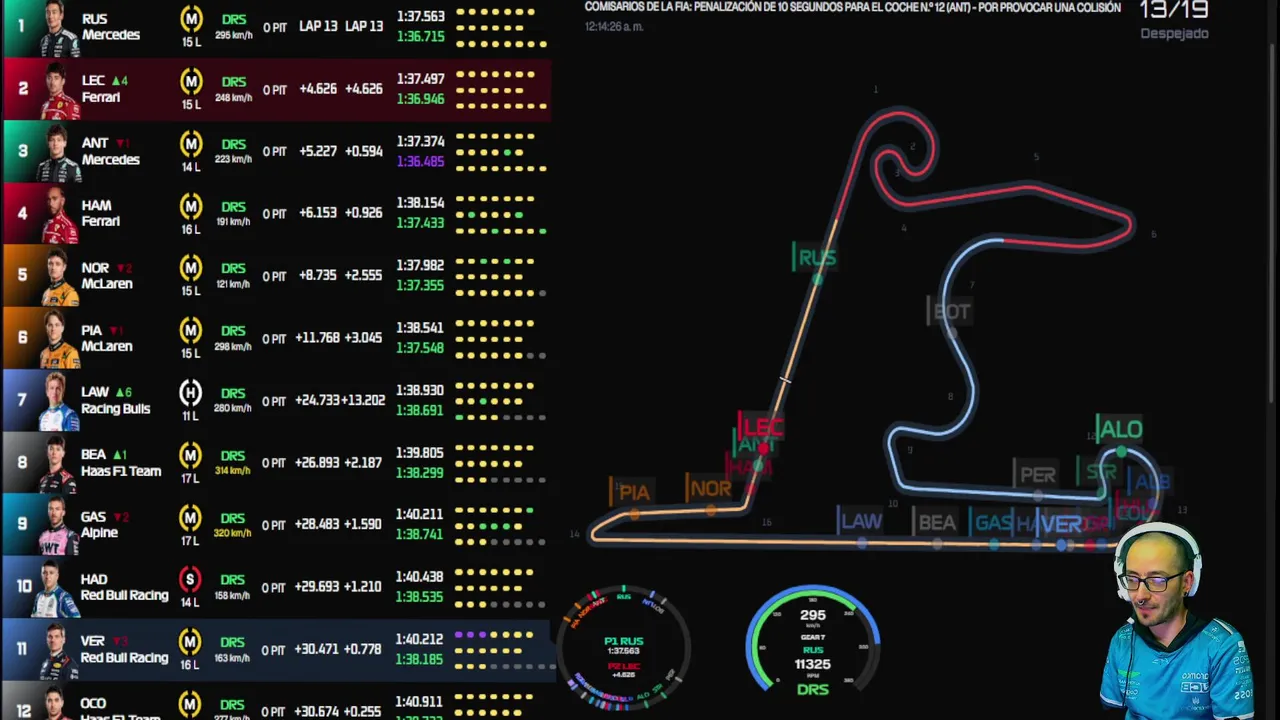This screenshot has height=720, width=1280.
Task: Click the medium tyre icon in the BEA row
Action: (190, 455)
